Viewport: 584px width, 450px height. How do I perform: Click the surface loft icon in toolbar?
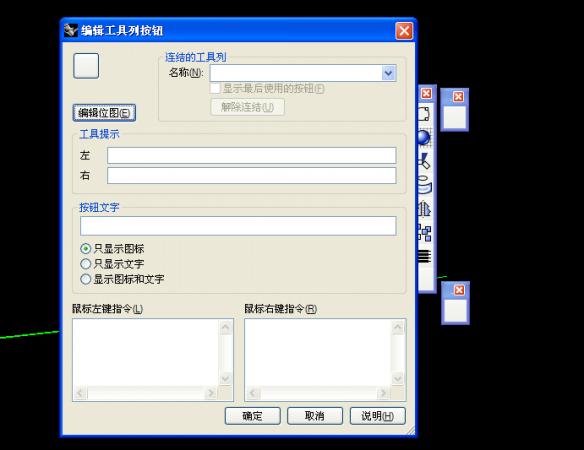[425, 185]
